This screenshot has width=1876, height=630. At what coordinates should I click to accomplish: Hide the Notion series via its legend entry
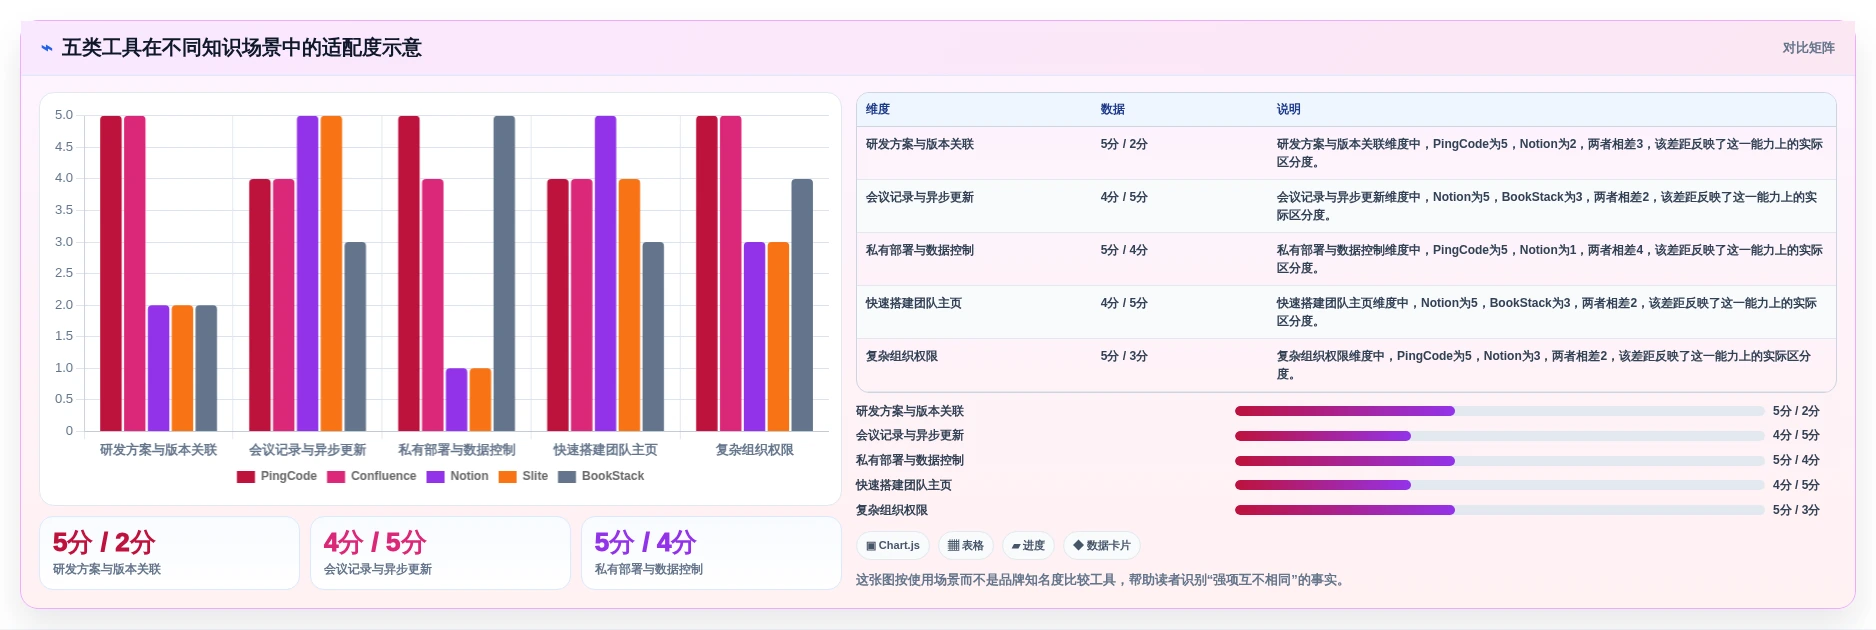457,476
